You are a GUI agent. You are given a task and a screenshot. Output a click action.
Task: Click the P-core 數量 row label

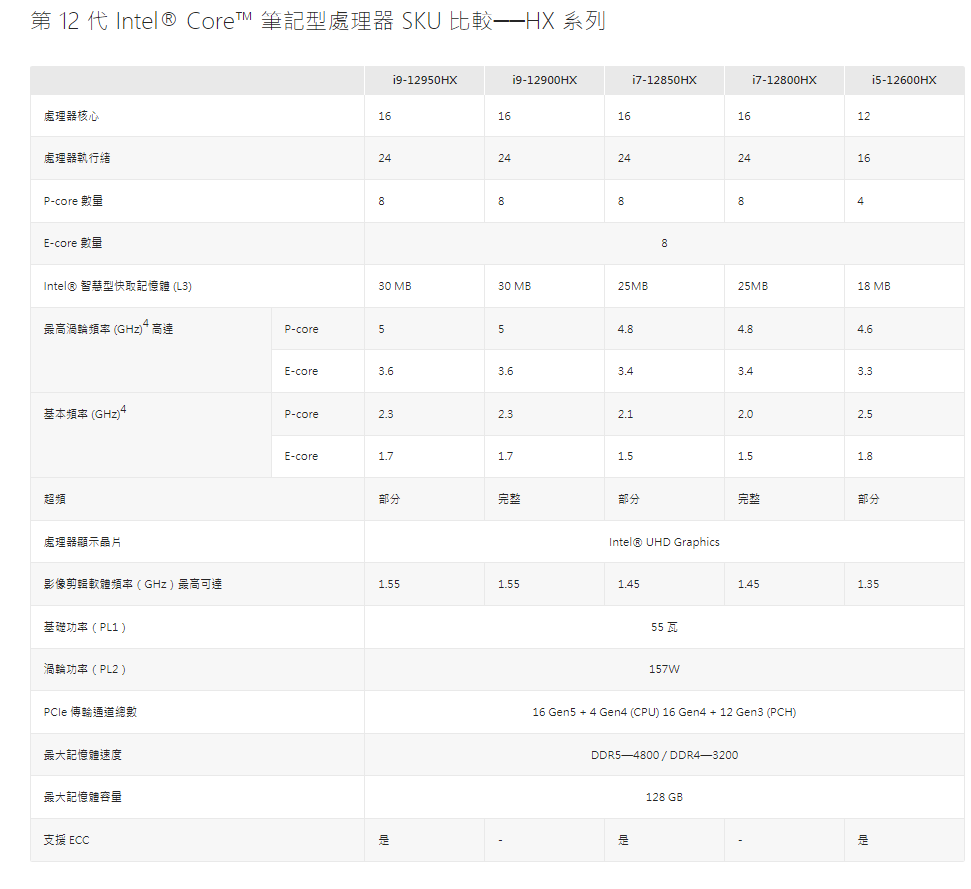pyautogui.click(x=73, y=201)
